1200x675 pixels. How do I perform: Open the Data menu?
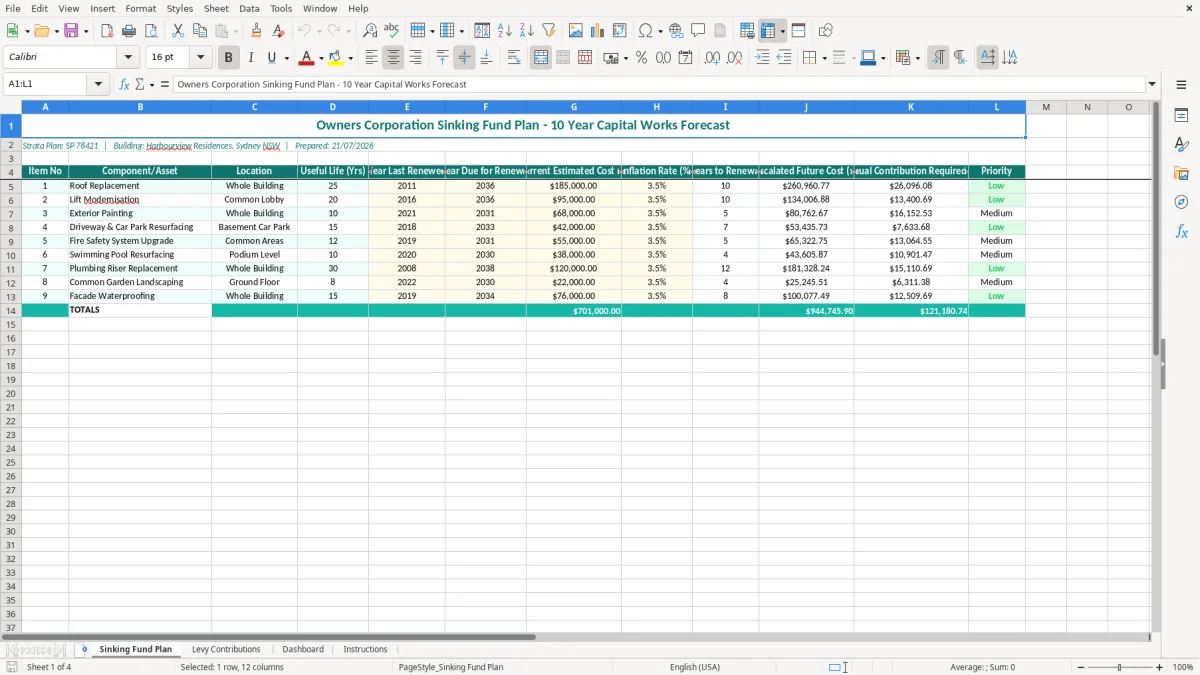point(249,8)
